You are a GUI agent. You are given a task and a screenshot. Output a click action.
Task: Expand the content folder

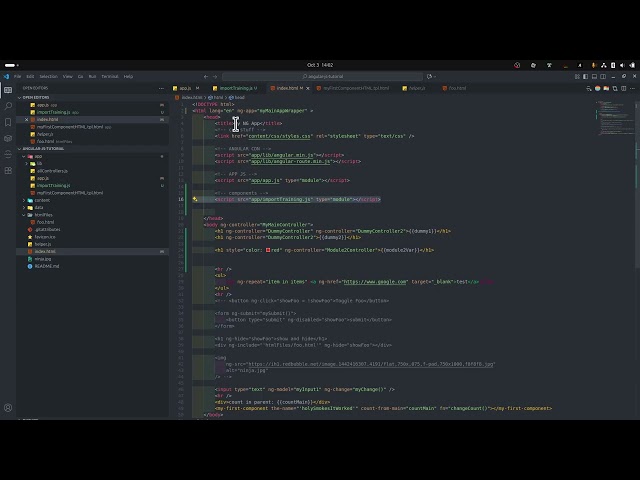(24, 200)
